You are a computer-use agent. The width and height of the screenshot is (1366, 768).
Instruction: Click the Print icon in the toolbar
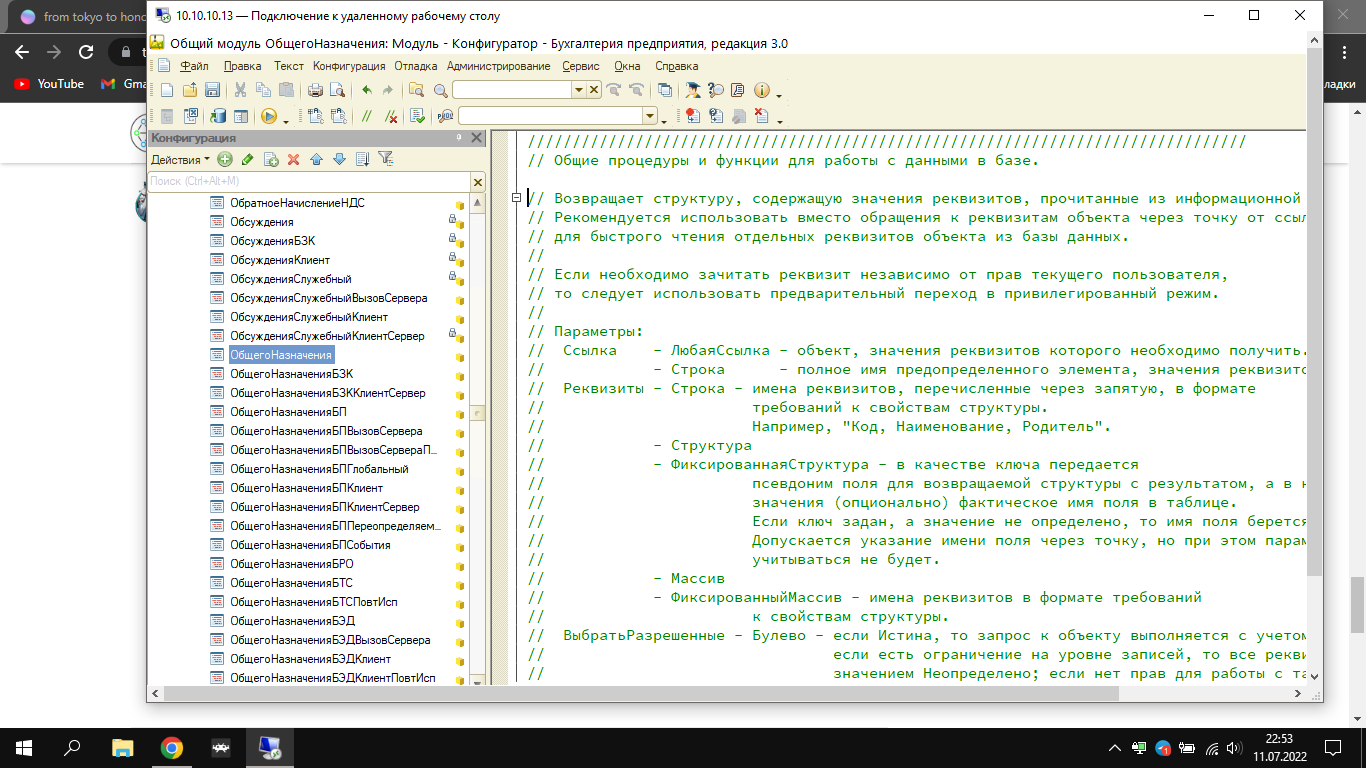coord(315,90)
